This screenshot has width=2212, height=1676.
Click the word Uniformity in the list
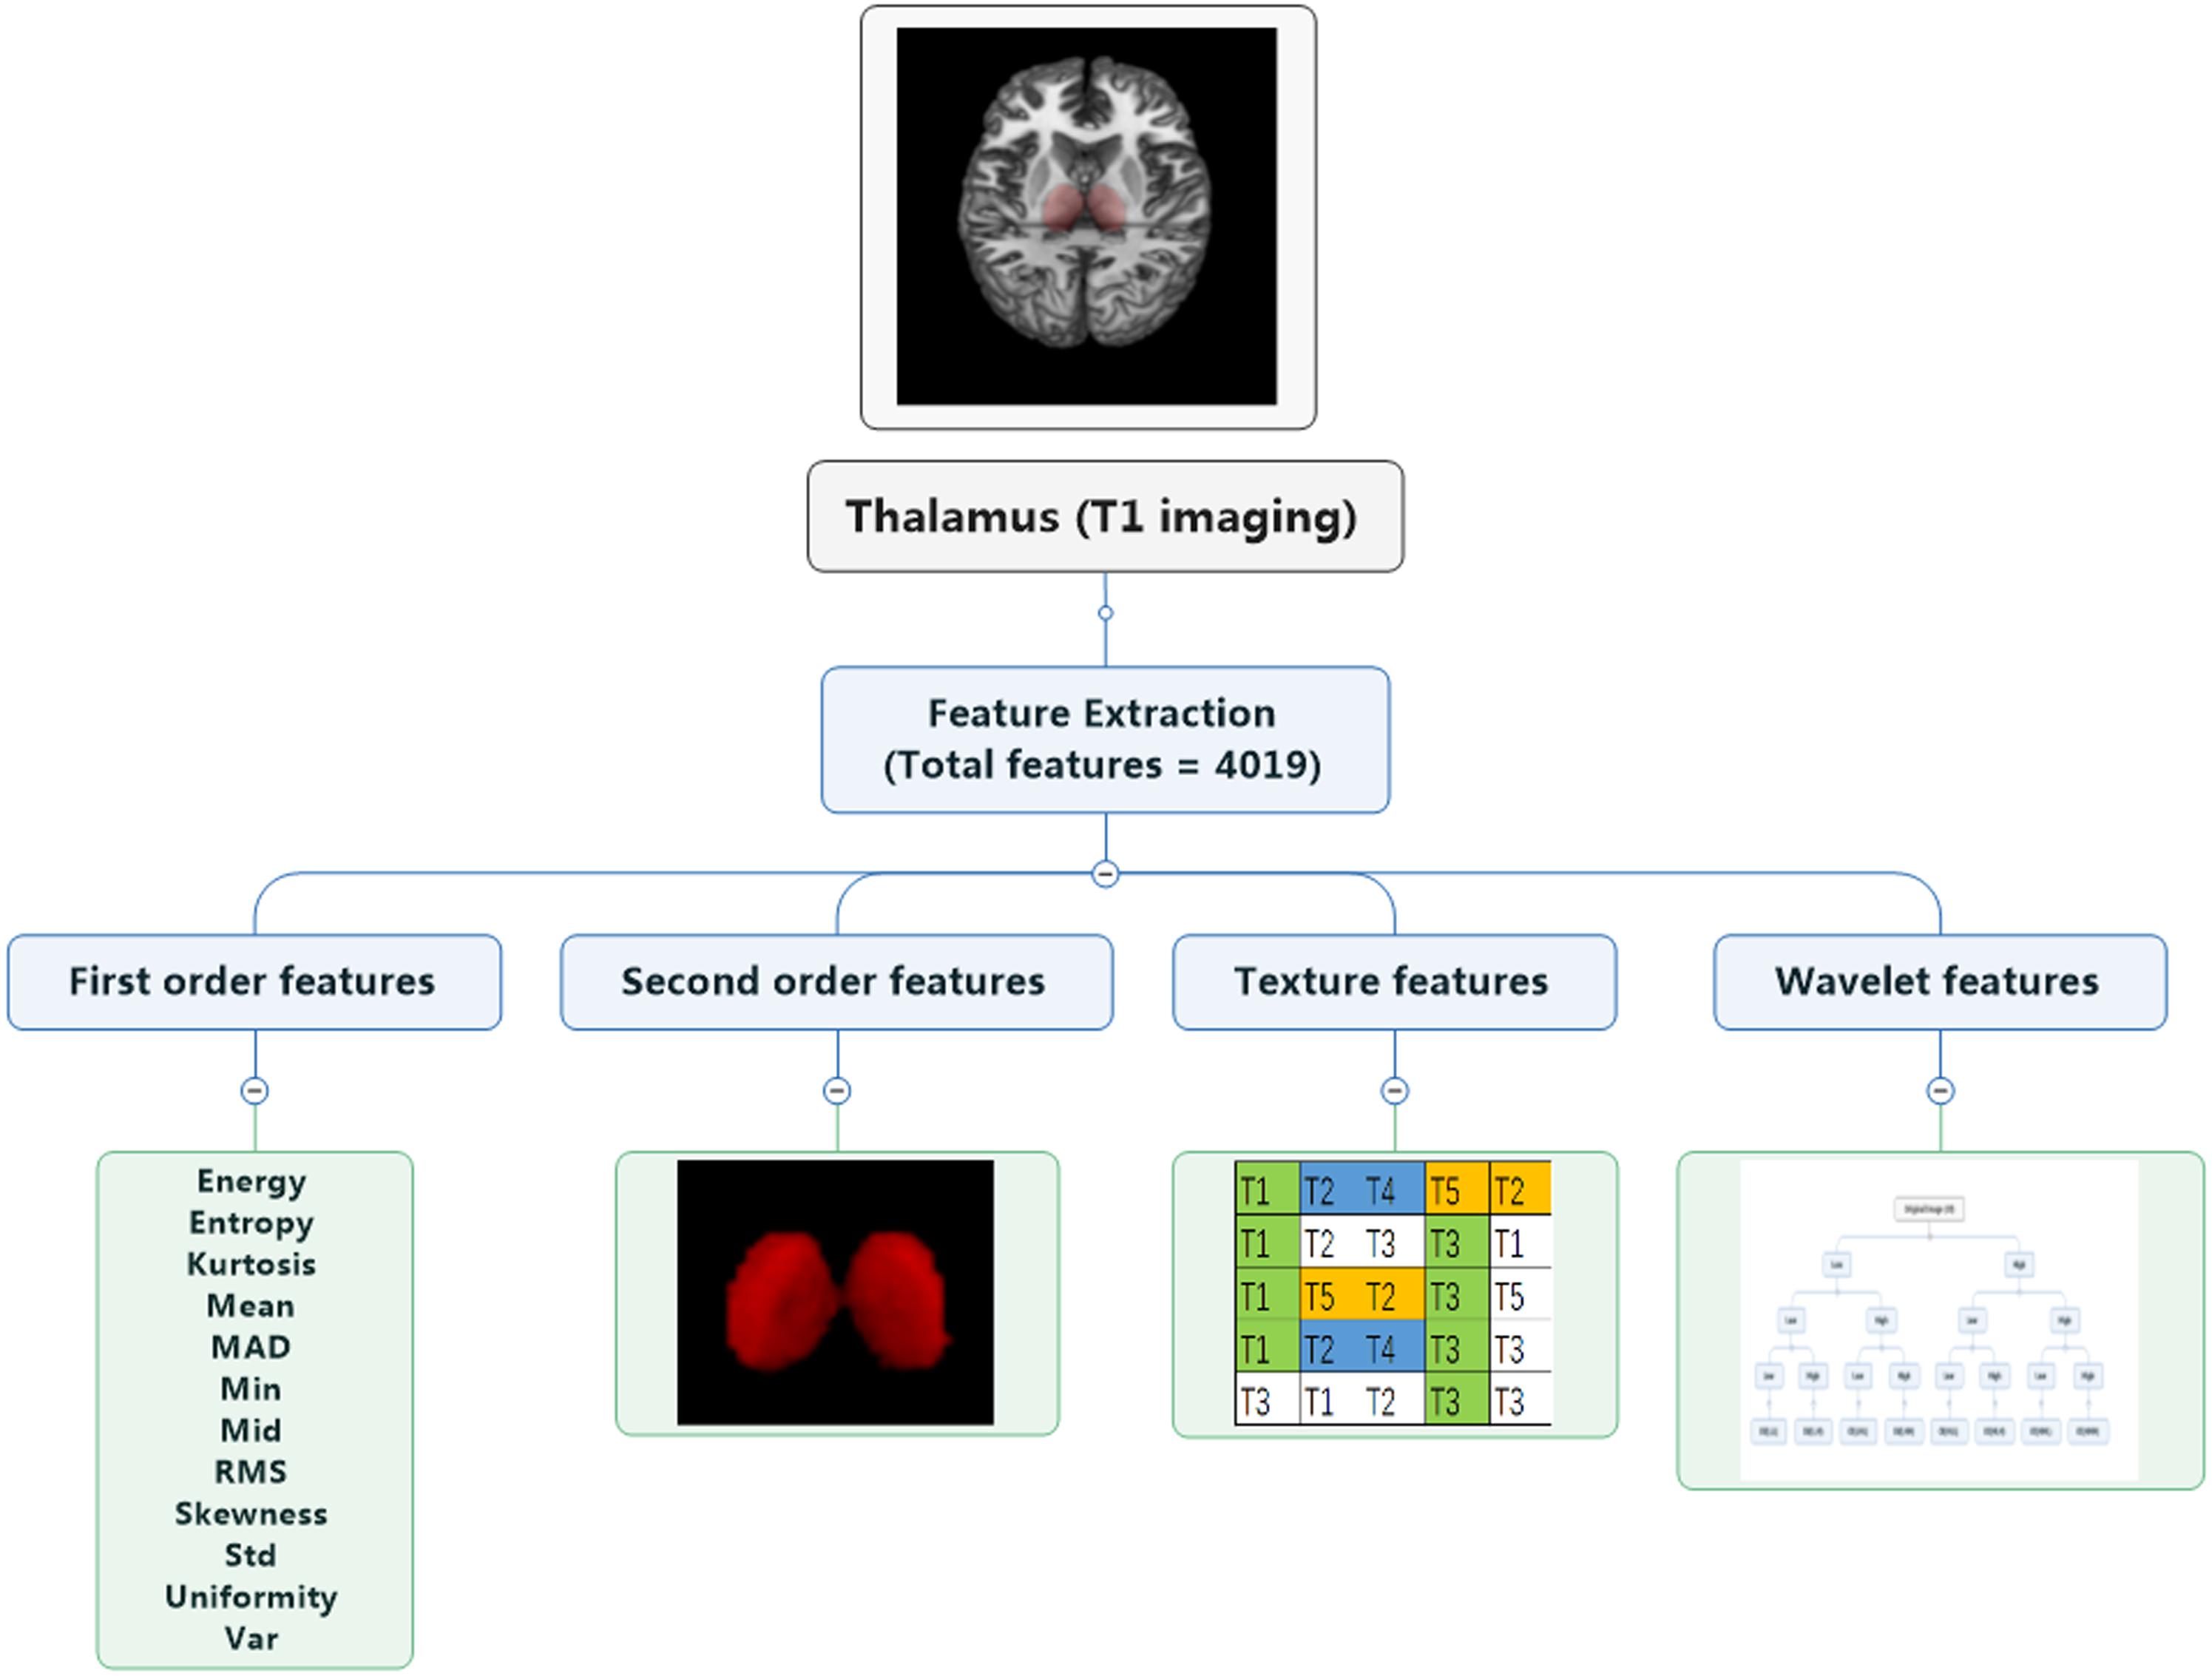click(251, 1597)
